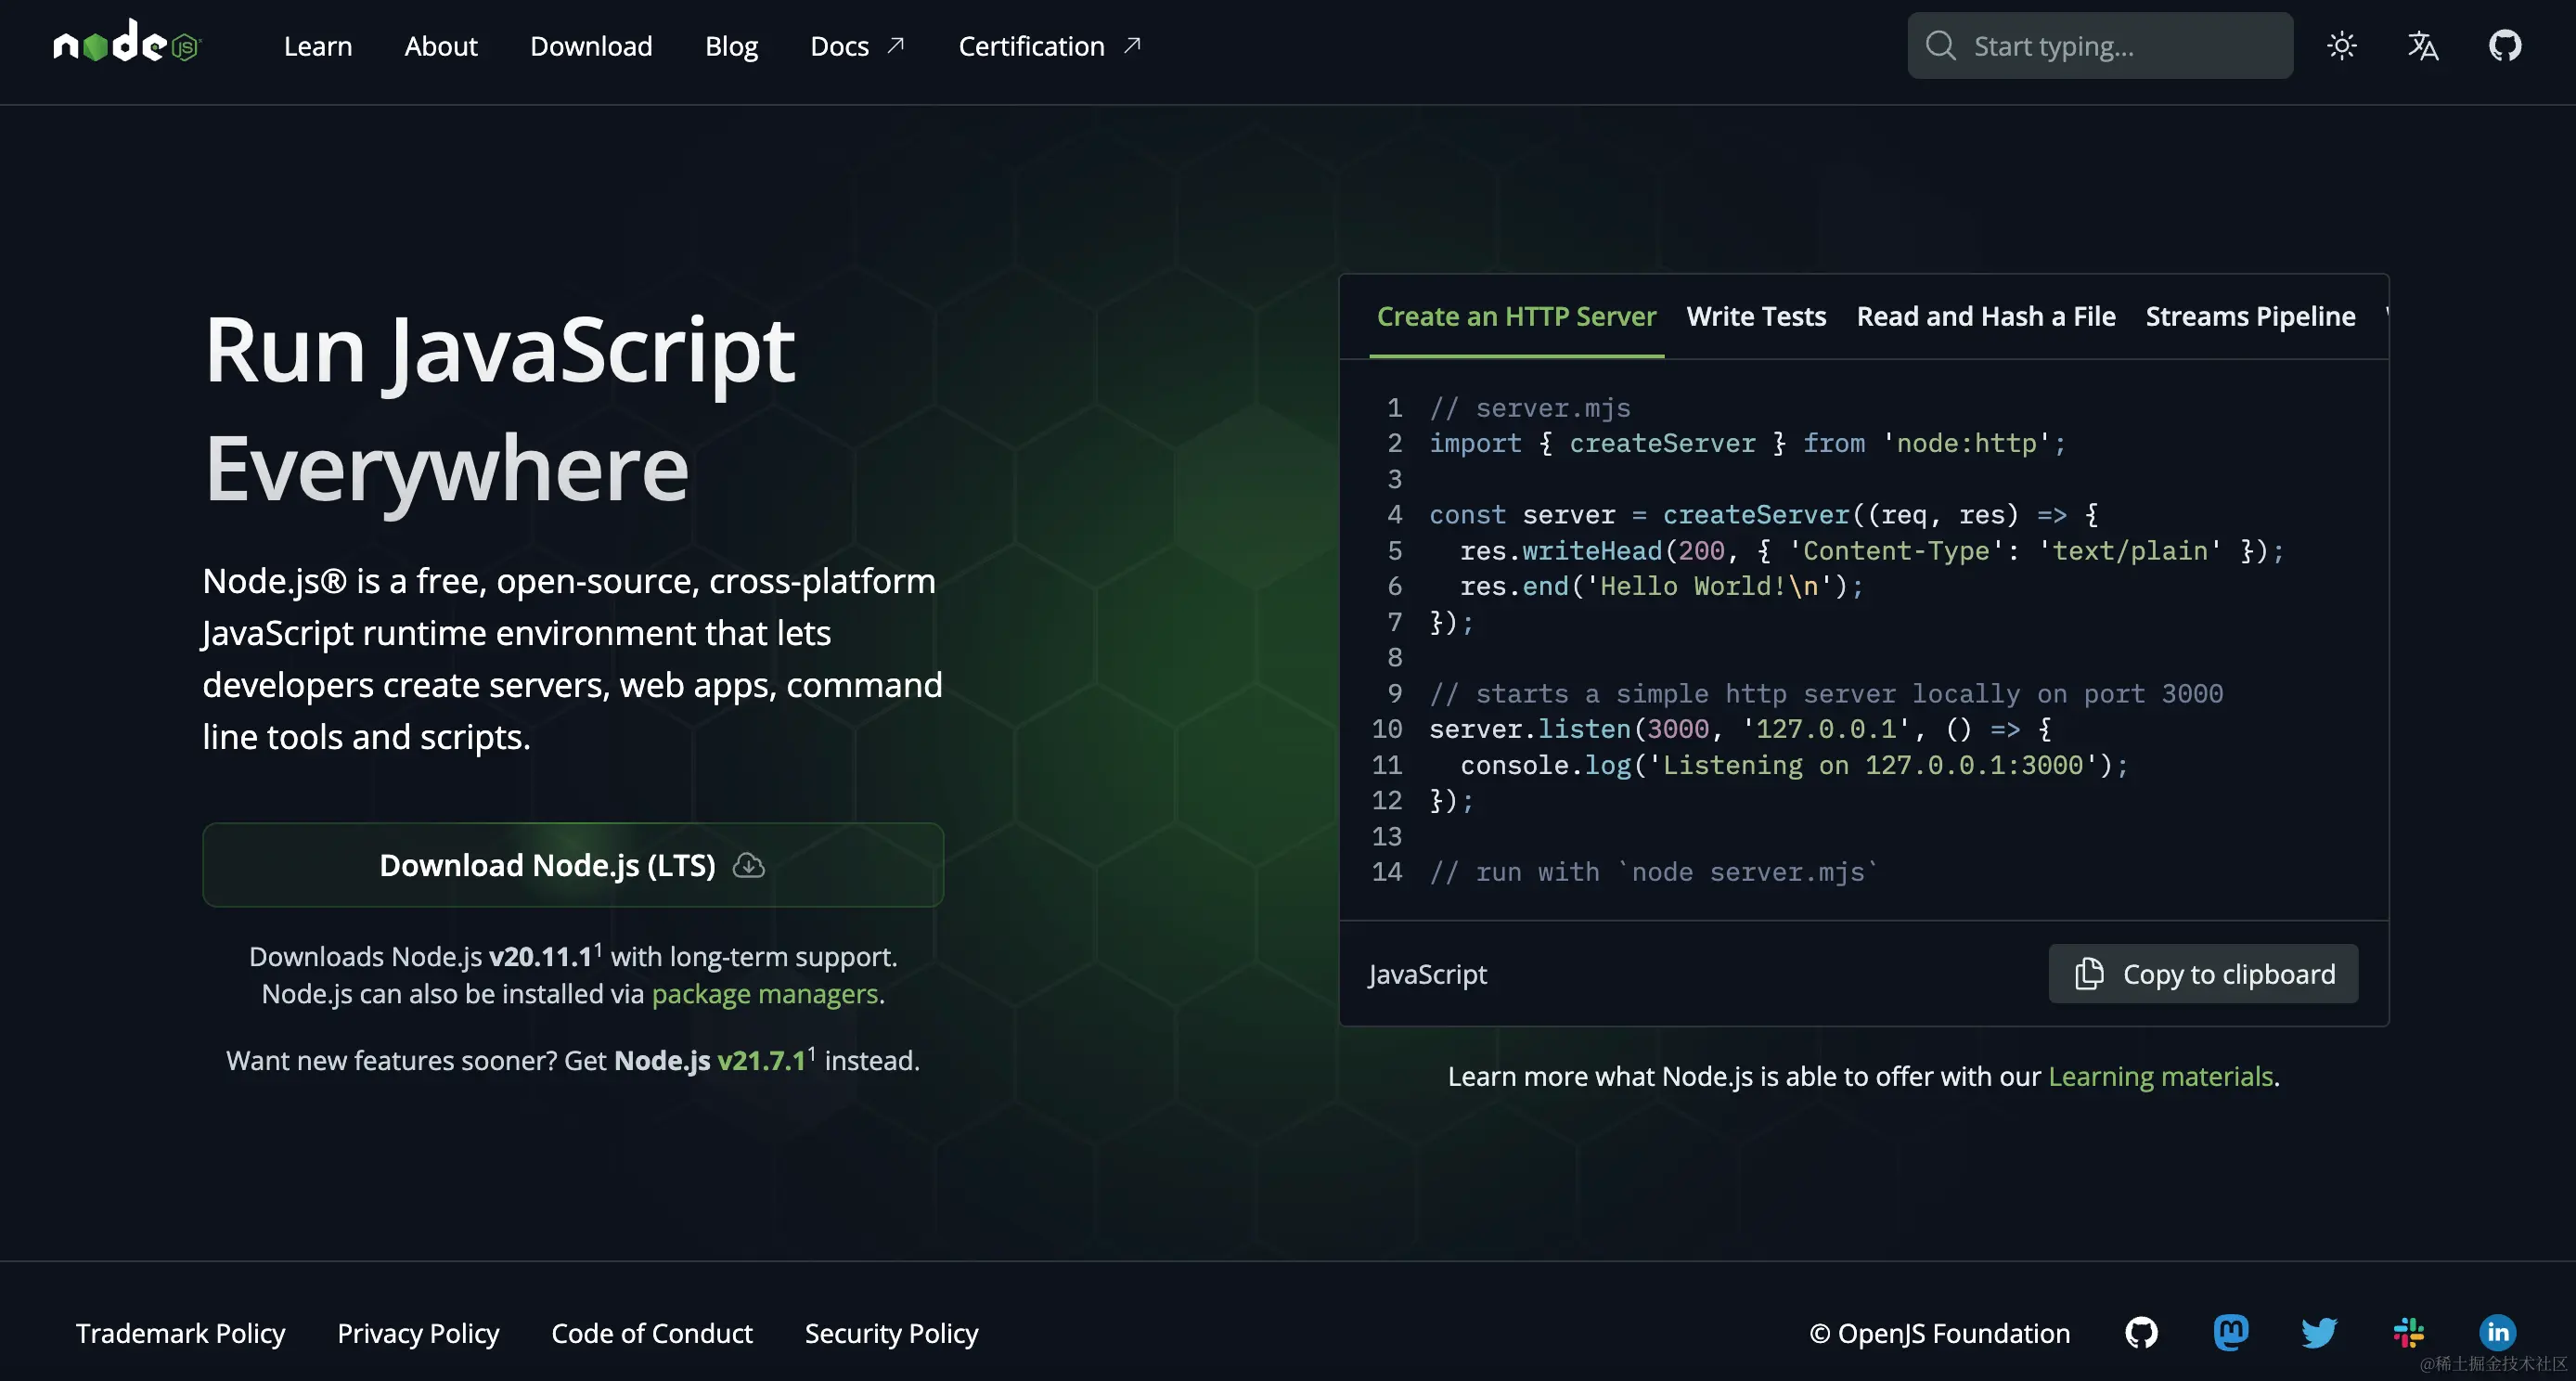Click the search box Start typing field
The width and height of the screenshot is (2576, 1381).
click(2100, 46)
